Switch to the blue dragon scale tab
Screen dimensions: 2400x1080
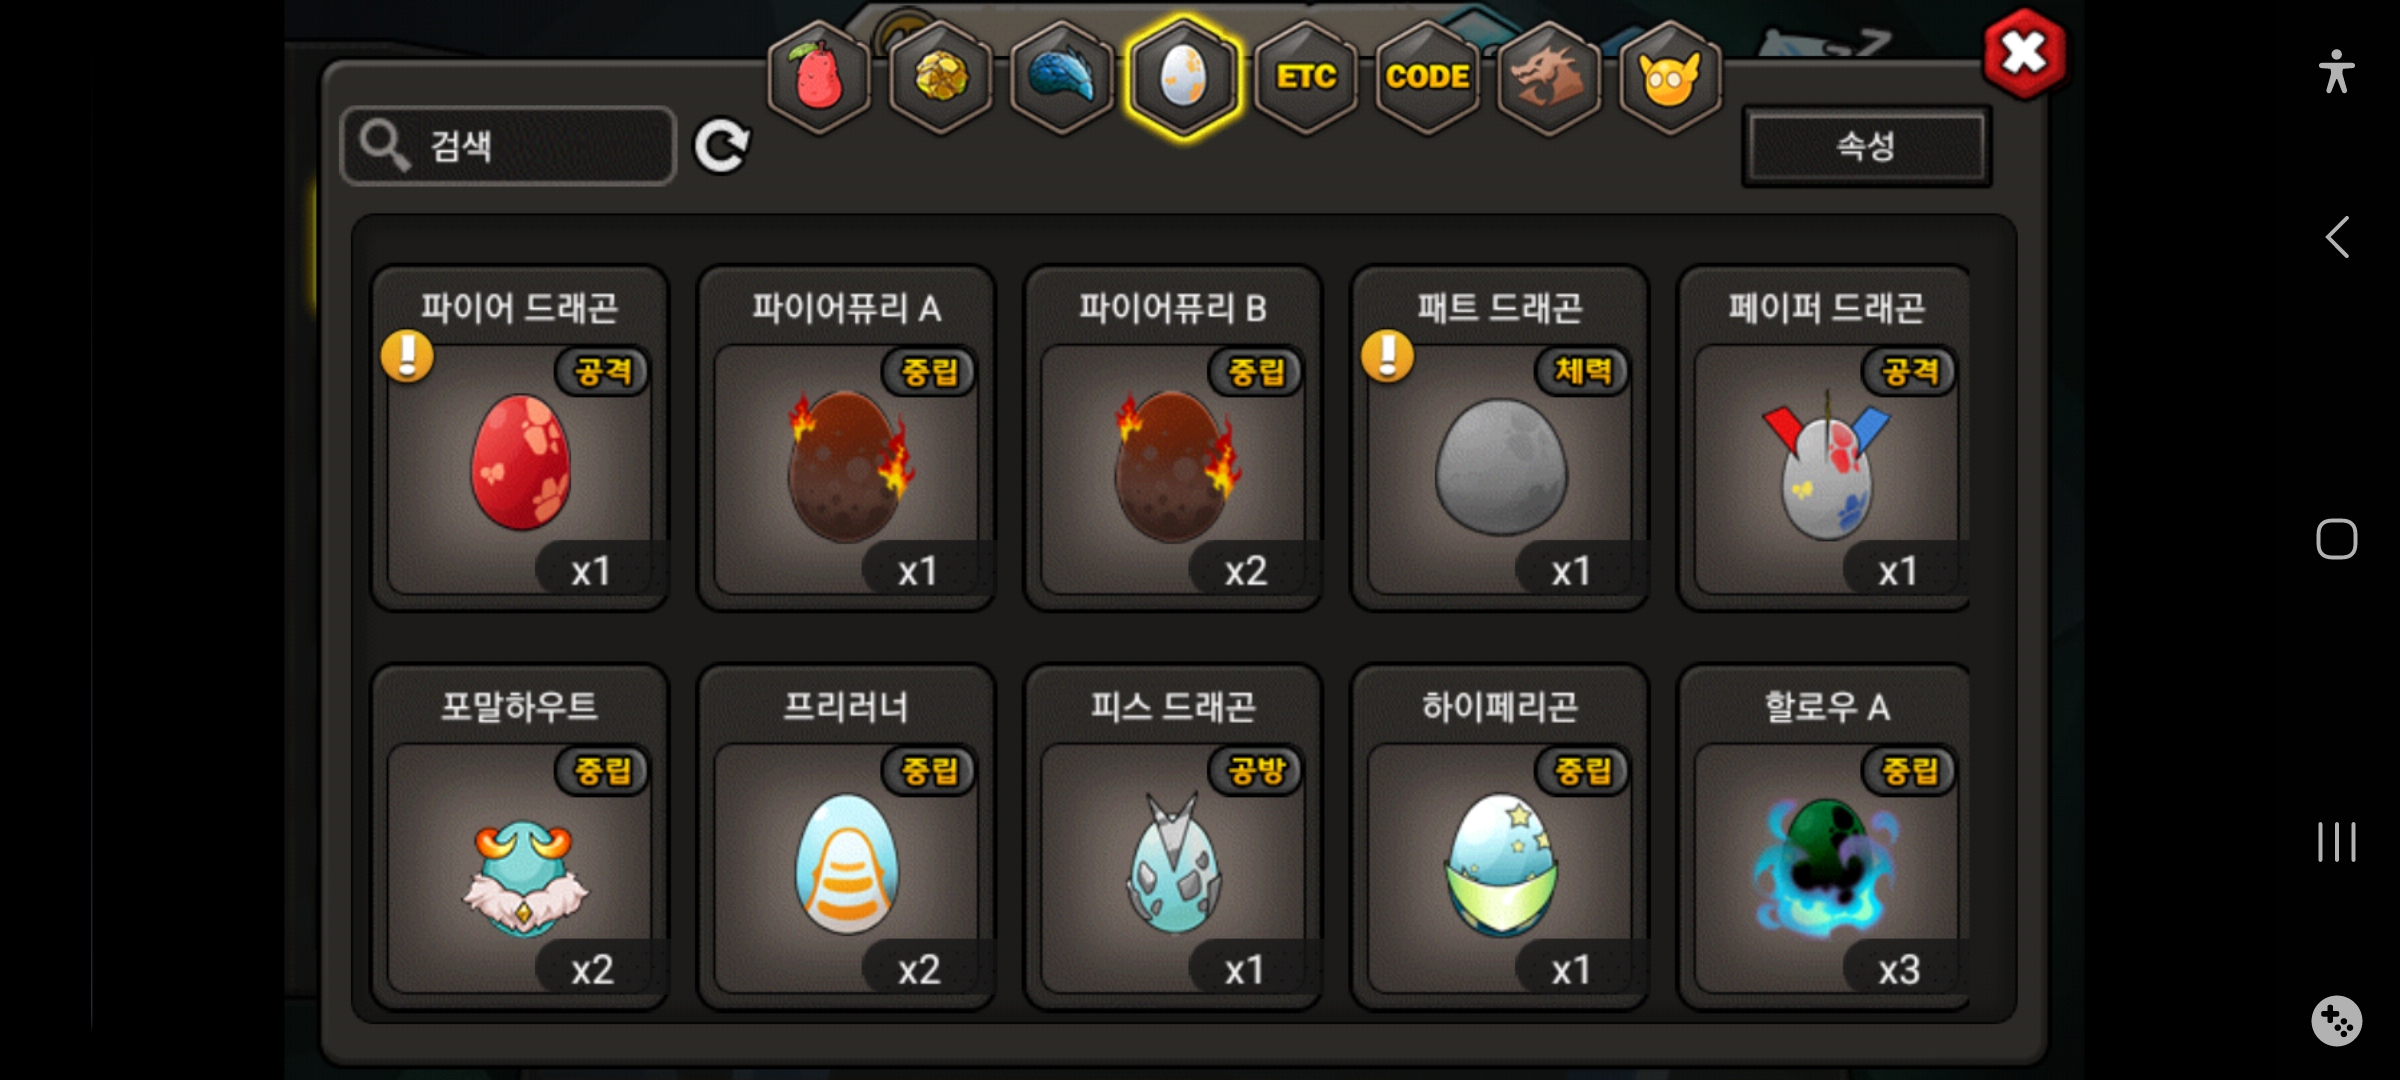[x=1063, y=77]
